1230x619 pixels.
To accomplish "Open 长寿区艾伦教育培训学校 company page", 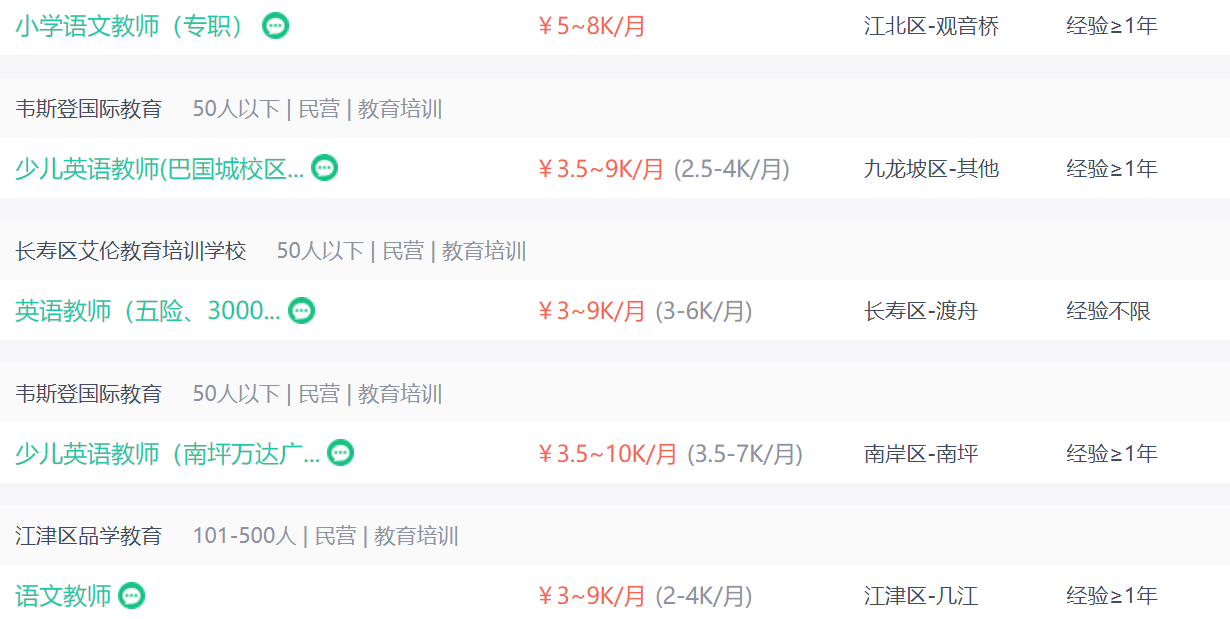I will click(130, 251).
